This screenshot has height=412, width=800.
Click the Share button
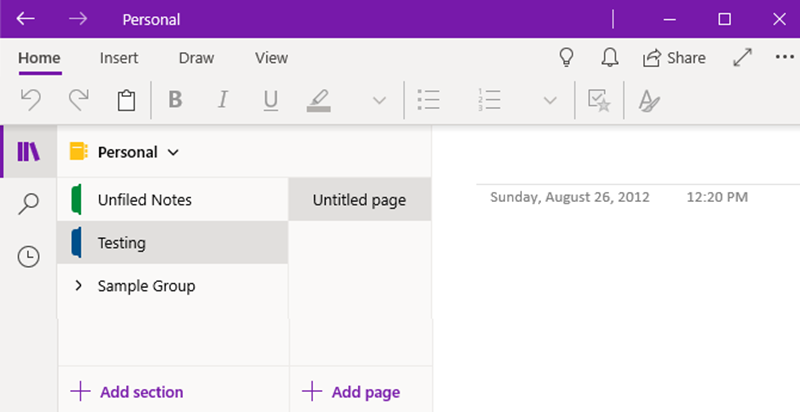[x=674, y=58]
